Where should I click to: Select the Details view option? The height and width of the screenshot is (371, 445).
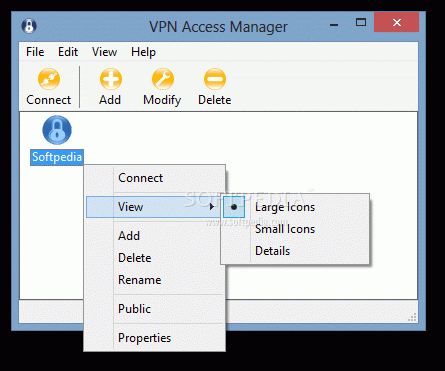click(295, 251)
